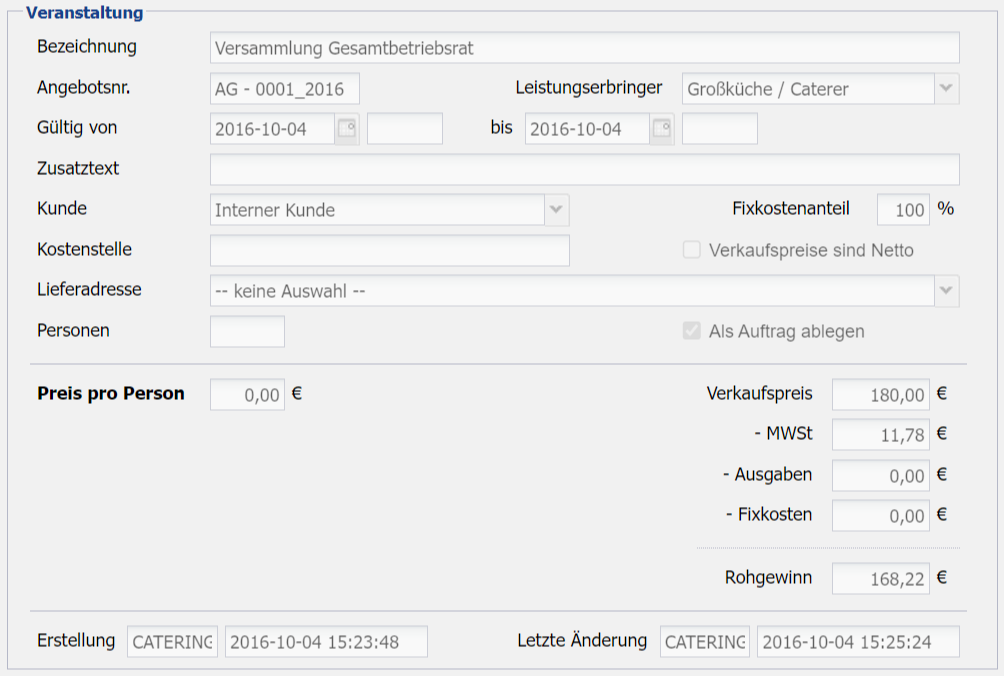Toggle Als Auftrag ablegen checkbox

tap(692, 331)
